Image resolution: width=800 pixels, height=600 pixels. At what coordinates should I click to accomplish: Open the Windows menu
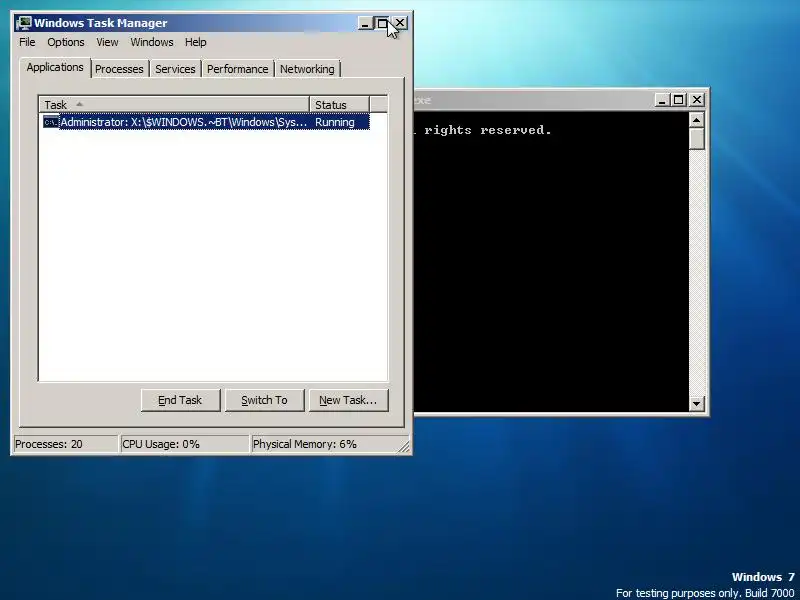[x=152, y=42]
